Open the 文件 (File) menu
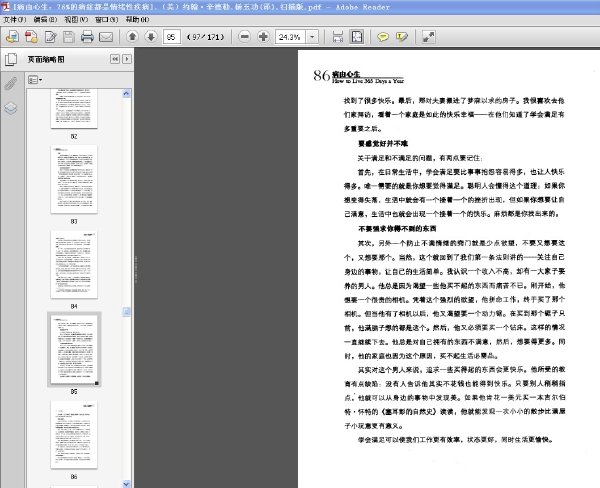Screen dimensions: 600x488 tap(15, 19)
